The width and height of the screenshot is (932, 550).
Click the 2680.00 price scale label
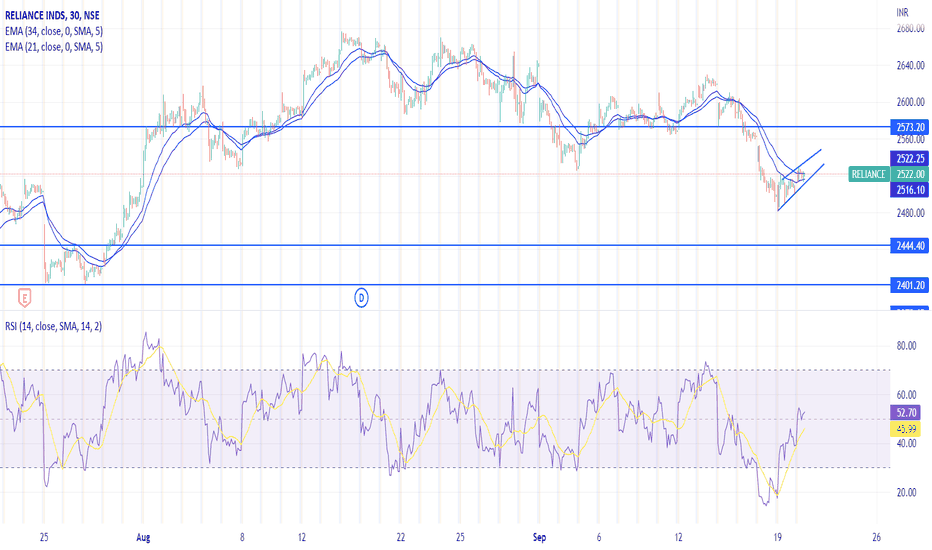pyautogui.click(x=911, y=29)
